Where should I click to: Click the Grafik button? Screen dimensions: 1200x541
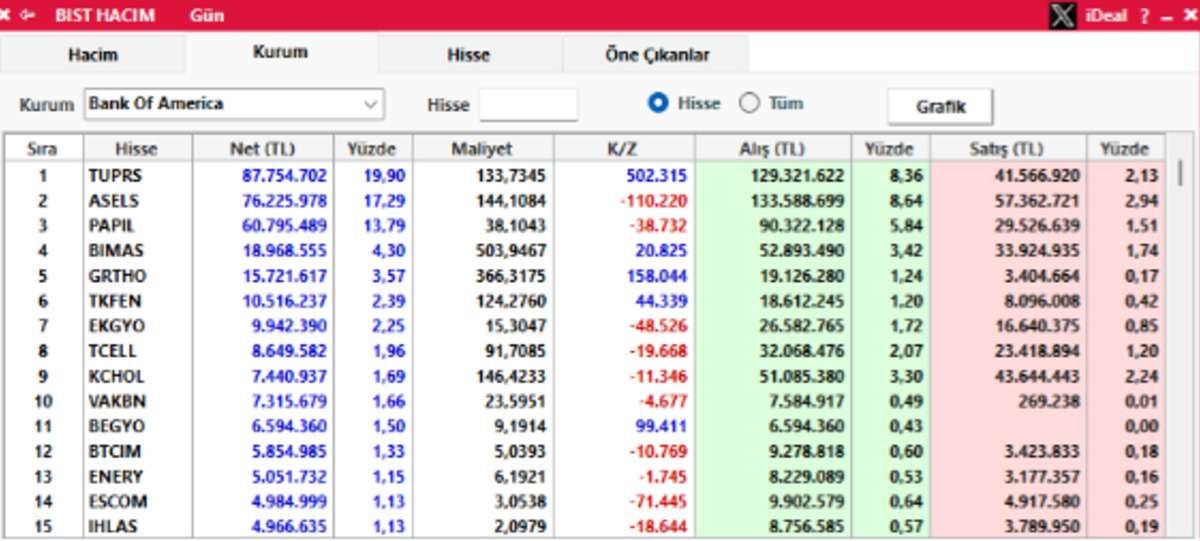(x=941, y=107)
